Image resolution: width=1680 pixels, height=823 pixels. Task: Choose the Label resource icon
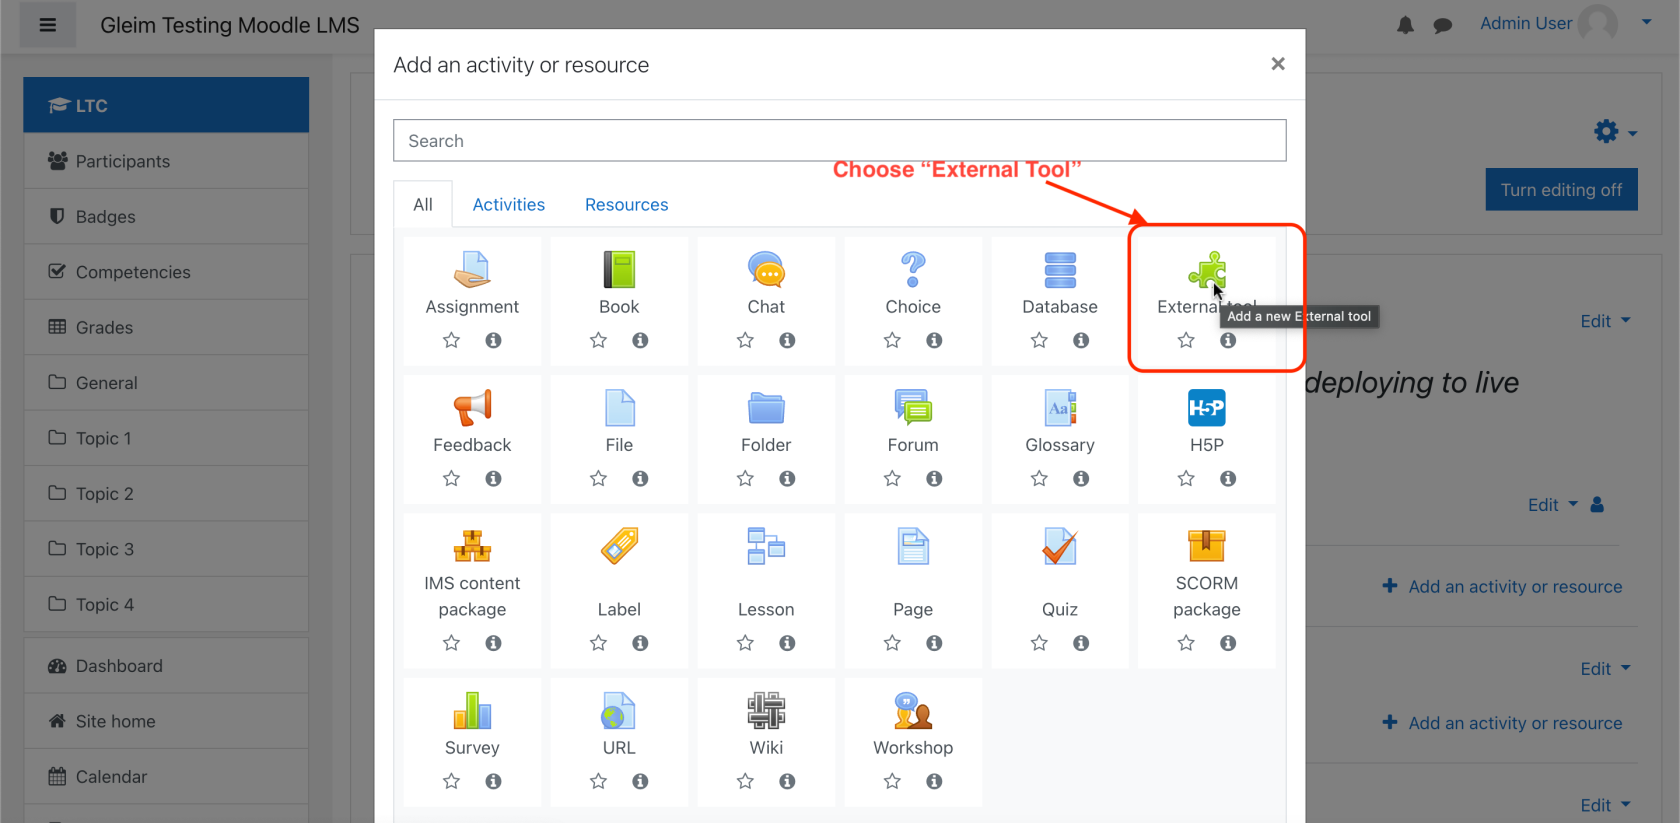tap(619, 546)
